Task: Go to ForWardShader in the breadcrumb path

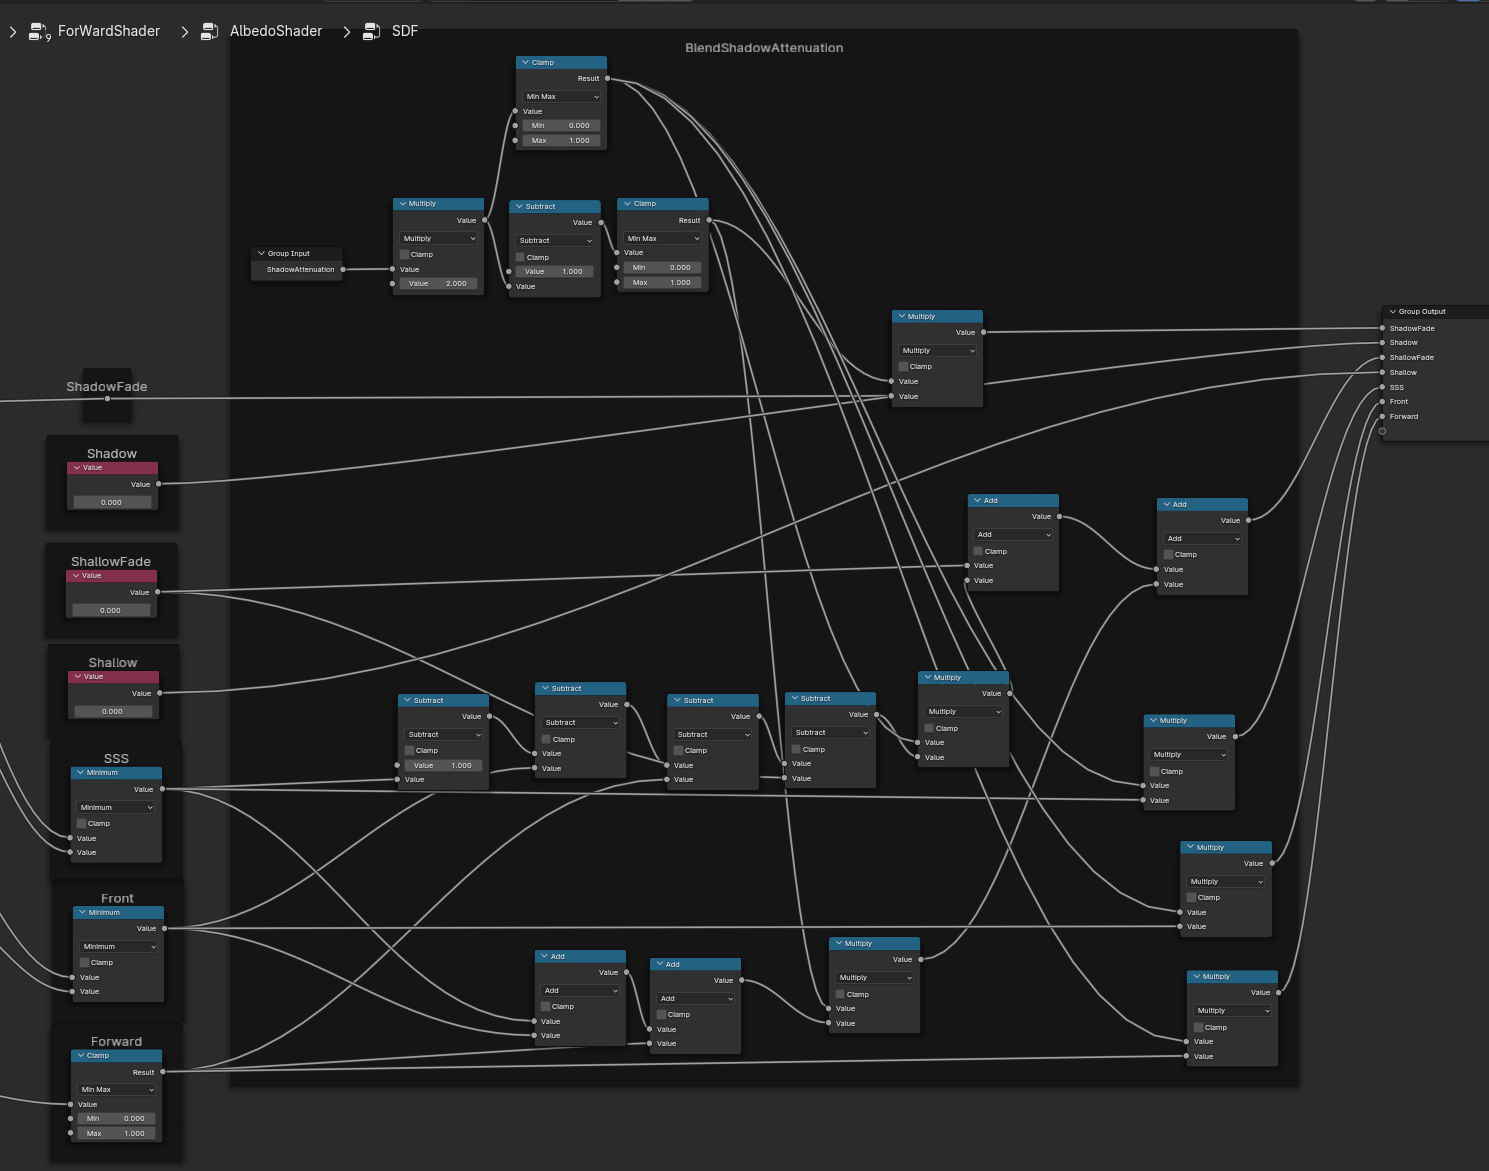Action: (x=108, y=32)
